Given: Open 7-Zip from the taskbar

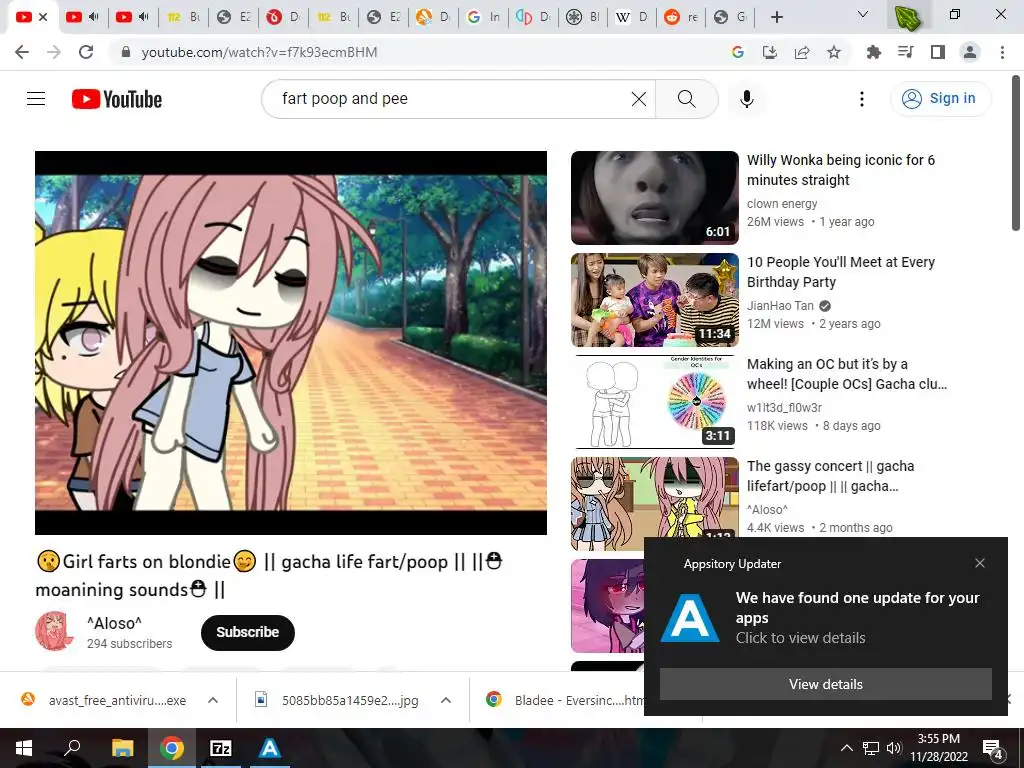Looking at the screenshot, I should (221, 748).
